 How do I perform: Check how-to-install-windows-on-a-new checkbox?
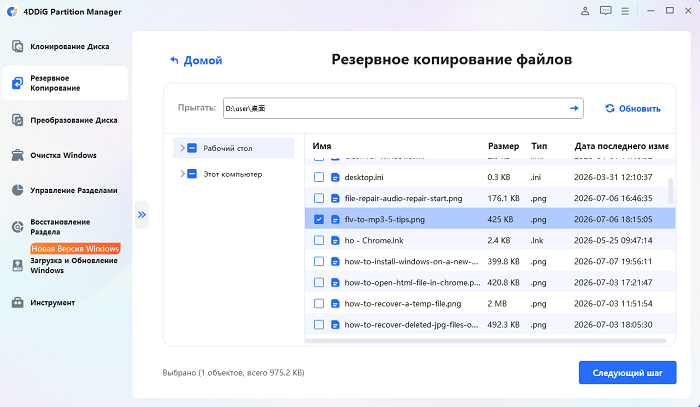[319, 262]
